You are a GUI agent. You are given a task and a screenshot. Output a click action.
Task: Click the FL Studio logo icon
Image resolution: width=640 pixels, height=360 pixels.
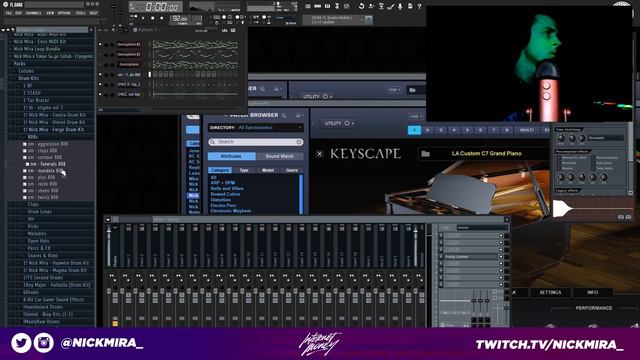(x=6, y=4)
